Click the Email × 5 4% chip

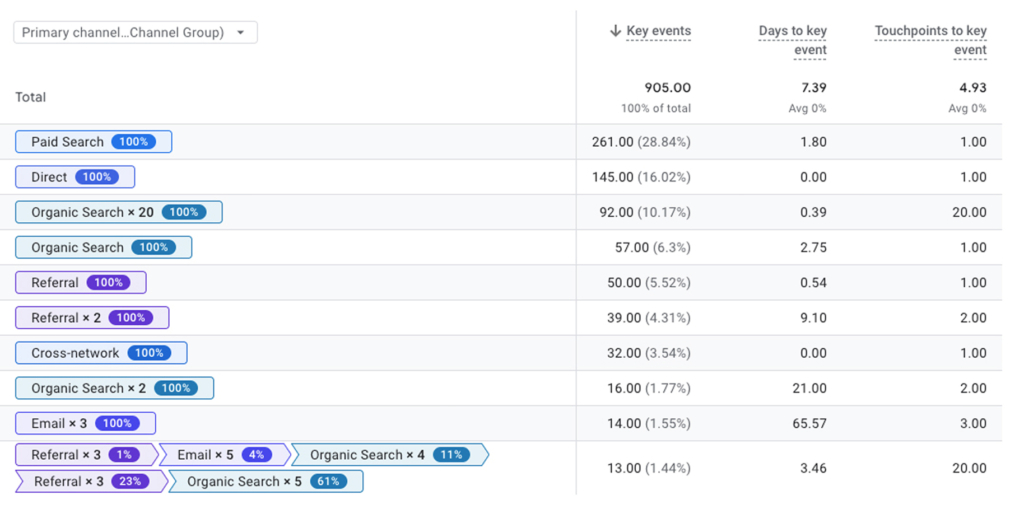(225, 454)
